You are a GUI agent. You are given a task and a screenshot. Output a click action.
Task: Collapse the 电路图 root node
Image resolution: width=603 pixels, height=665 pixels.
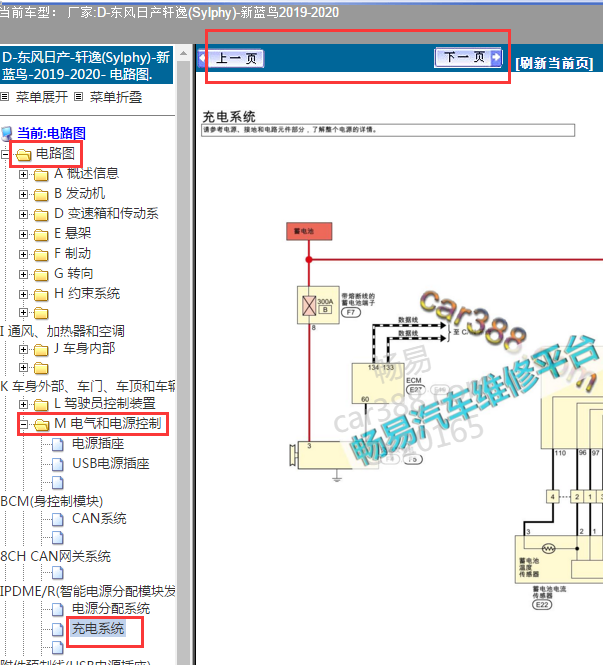(x=5, y=154)
